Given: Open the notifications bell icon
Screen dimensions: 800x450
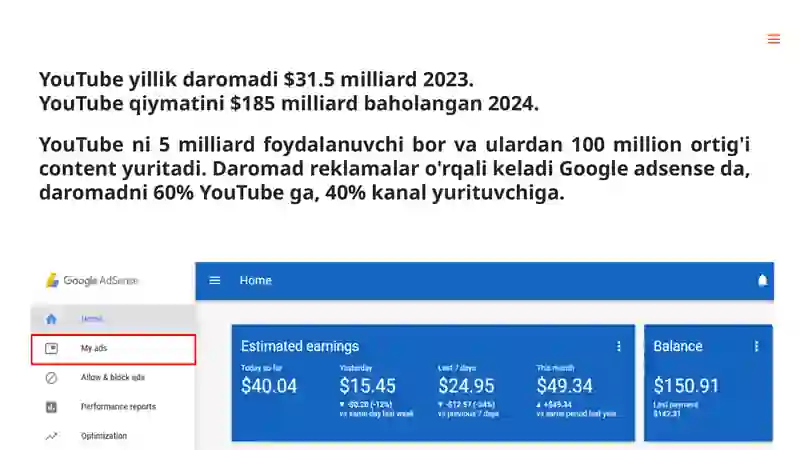Looking at the screenshot, I should [x=762, y=281].
